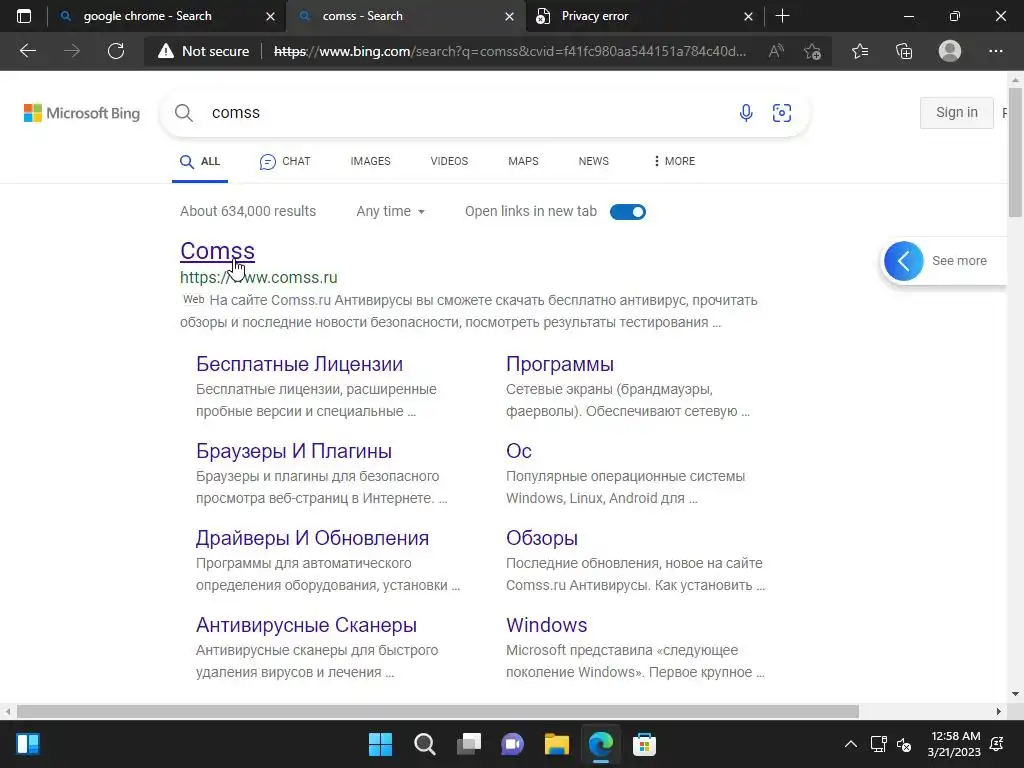Start voice search with the microphone icon
Viewport: 1024px width, 768px height.
(746, 113)
